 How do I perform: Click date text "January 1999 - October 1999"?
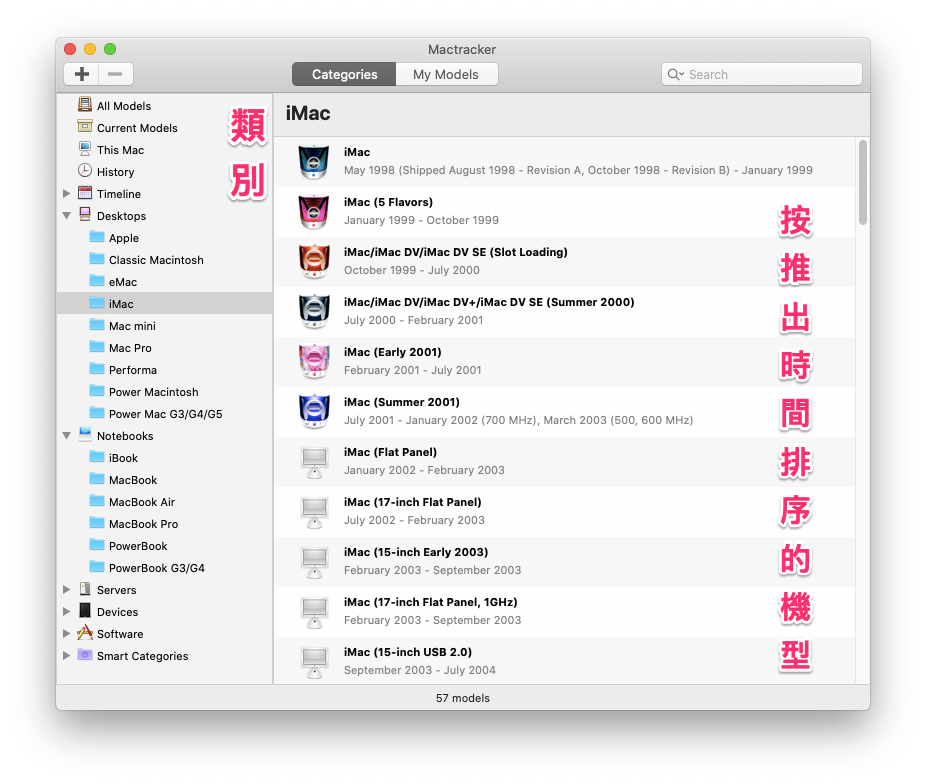[x=421, y=220]
